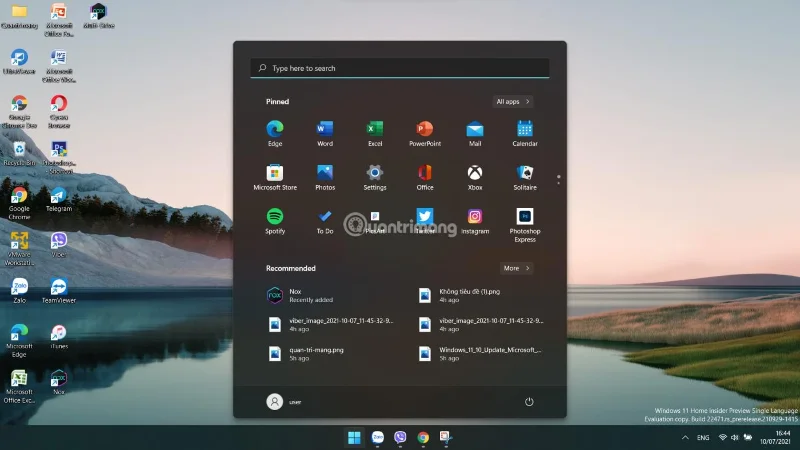Launch PowerPoint from pinned apps
Screen dimensions: 800x450
424,133
